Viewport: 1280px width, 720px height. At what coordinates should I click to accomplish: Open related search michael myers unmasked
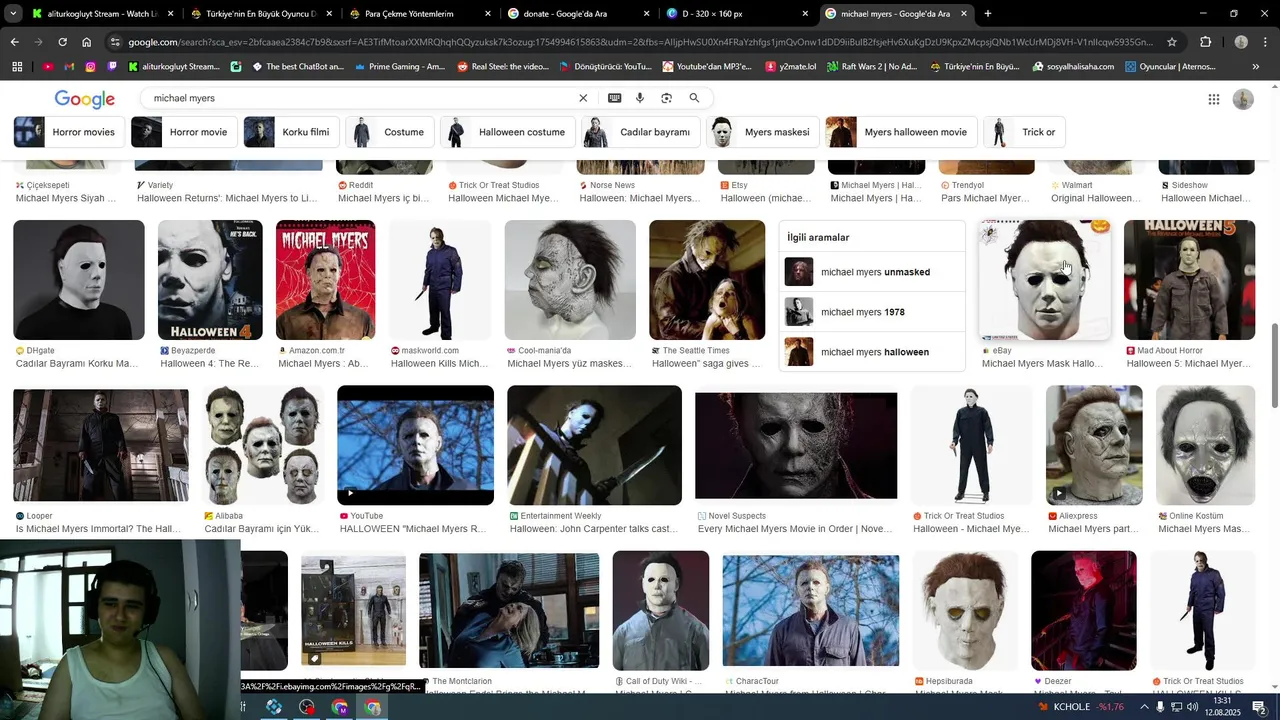click(x=872, y=272)
